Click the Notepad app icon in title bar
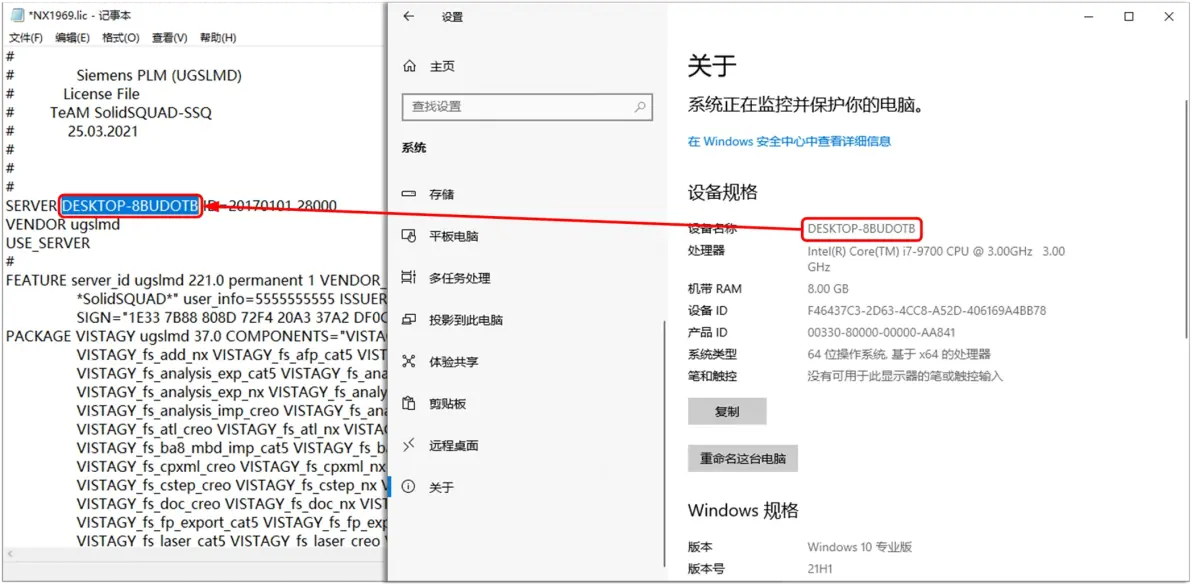This screenshot has width=1192, height=584. click(17, 17)
